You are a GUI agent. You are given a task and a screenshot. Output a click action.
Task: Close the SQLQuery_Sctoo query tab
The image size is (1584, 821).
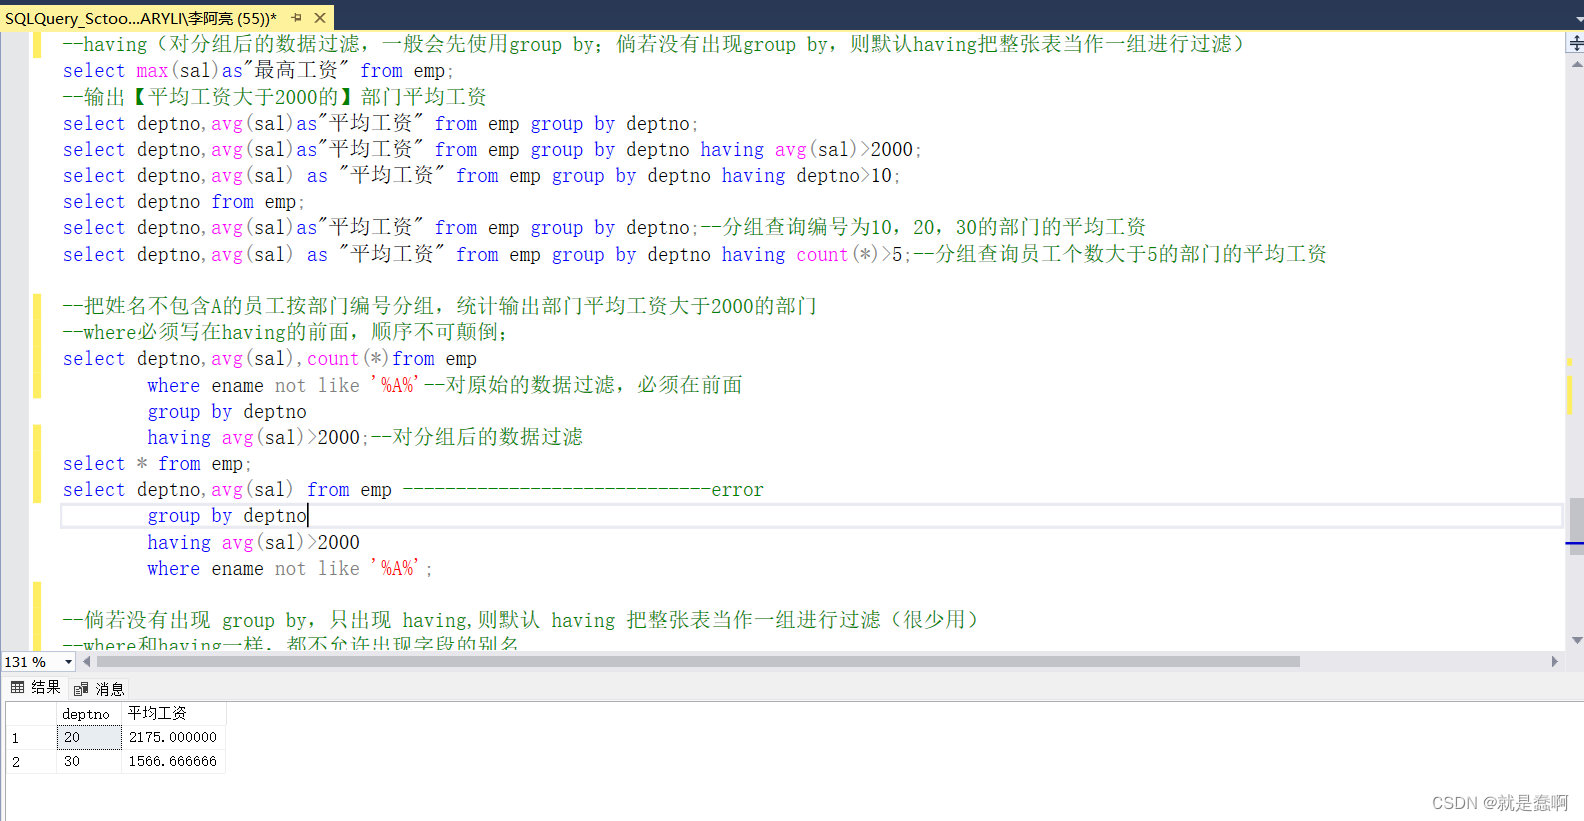click(x=320, y=18)
